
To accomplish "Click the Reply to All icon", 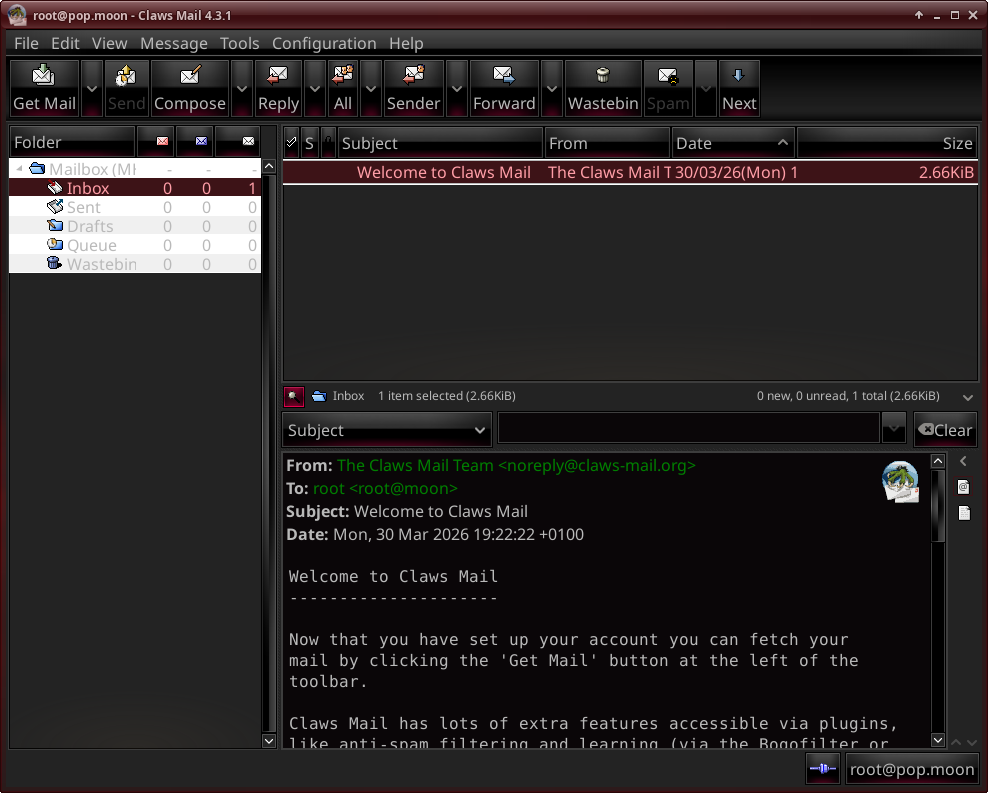I will coord(343,88).
